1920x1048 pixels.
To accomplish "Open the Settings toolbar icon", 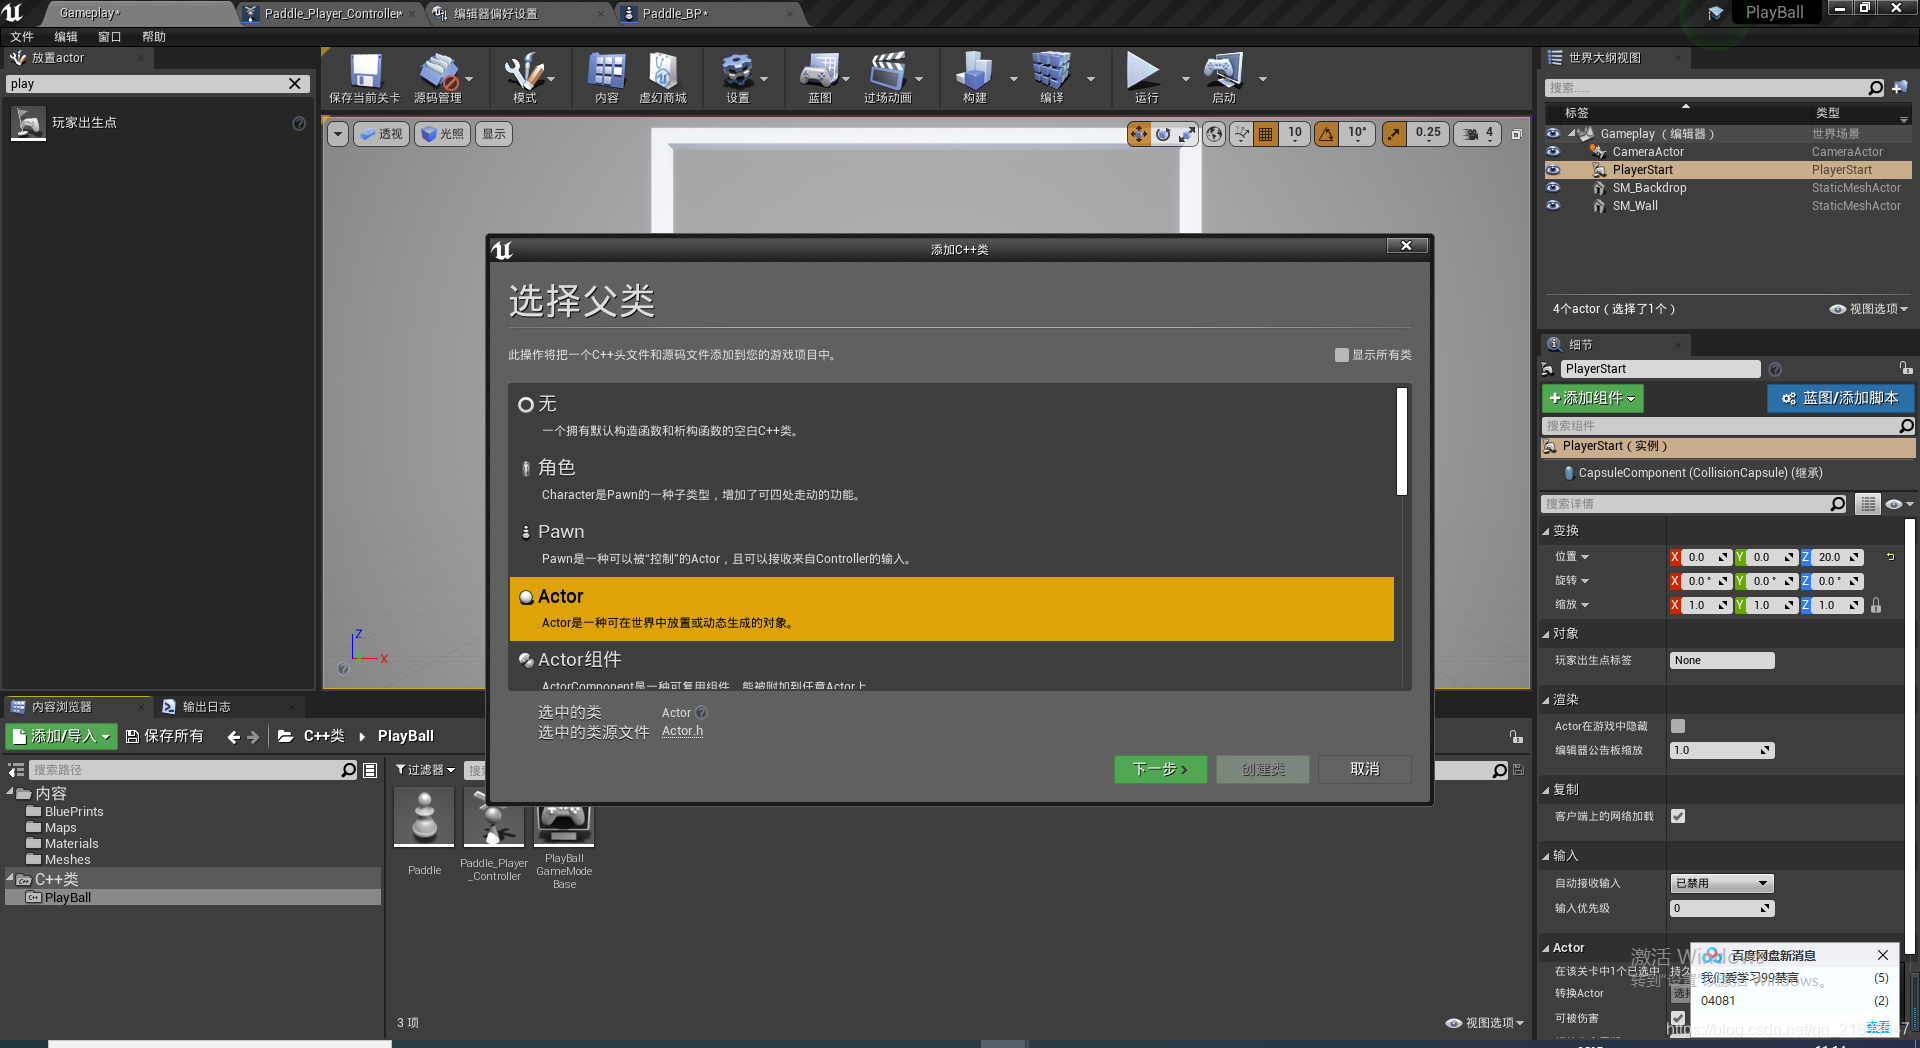I will click(x=737, y=73).
